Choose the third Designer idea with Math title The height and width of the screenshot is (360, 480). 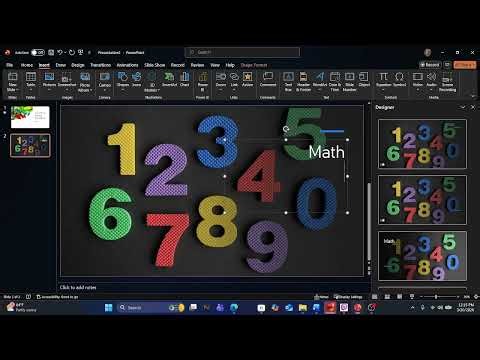click(422, 256)
